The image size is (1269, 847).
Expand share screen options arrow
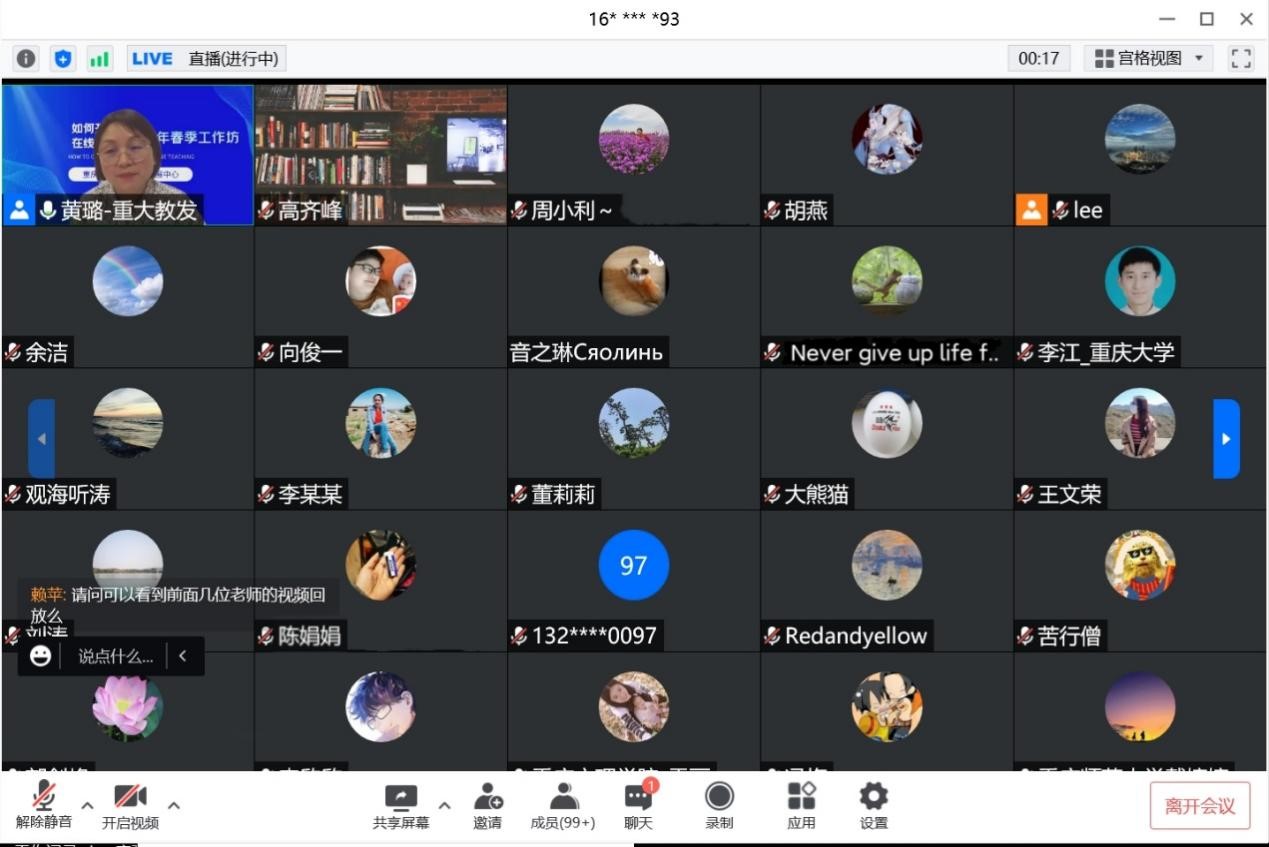click(444, 805)
